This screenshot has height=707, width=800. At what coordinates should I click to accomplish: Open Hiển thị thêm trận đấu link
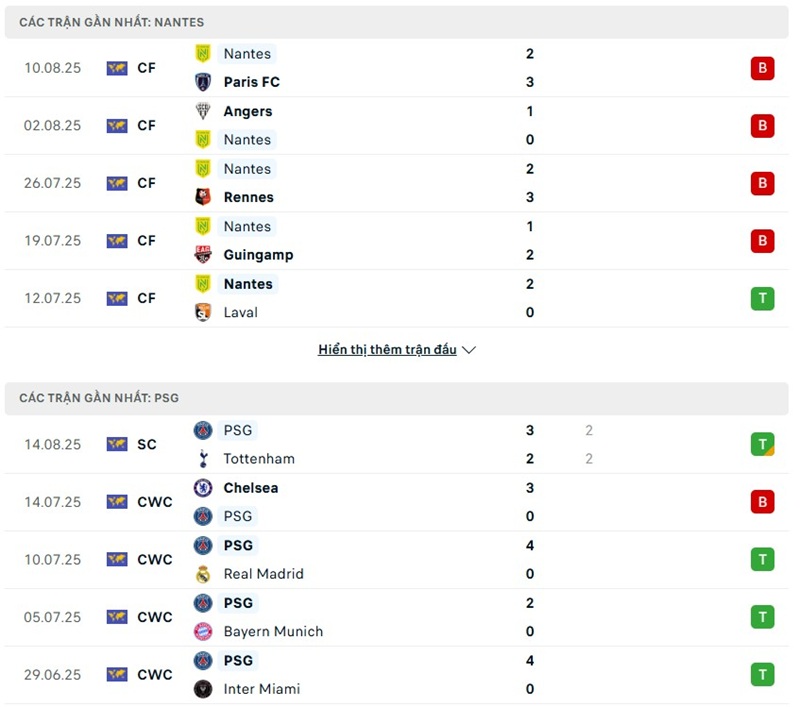coord(387,350)
